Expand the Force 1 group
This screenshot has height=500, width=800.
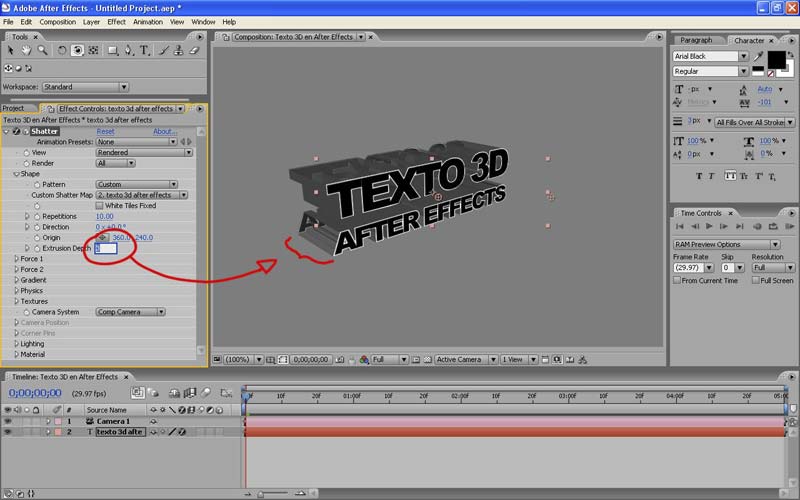pyautogui.click(x=16, y=259)
